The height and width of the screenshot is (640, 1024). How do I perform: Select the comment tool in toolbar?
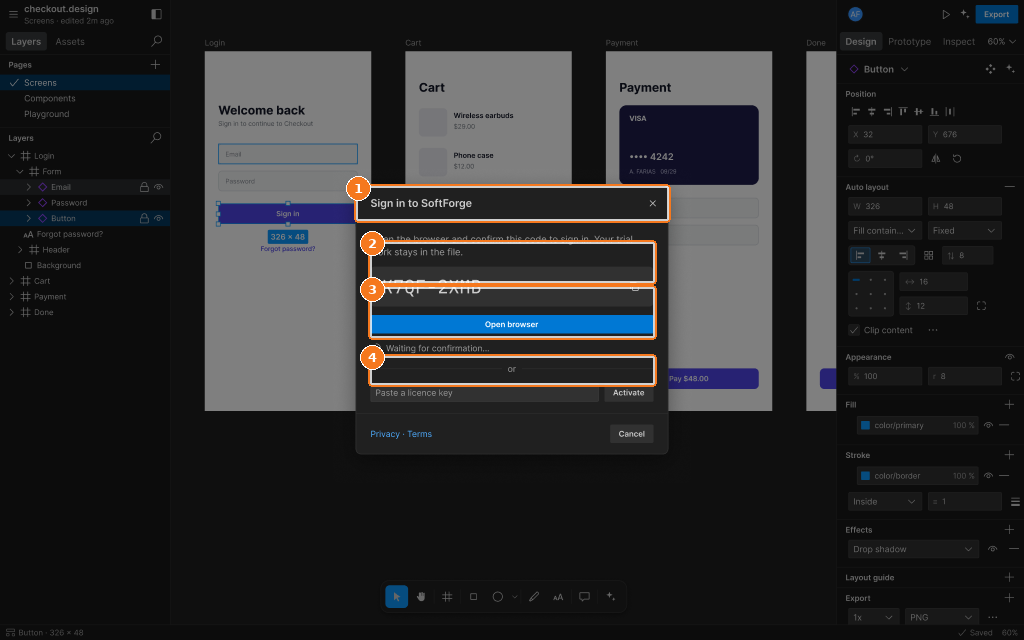click(x=584, y=596)
